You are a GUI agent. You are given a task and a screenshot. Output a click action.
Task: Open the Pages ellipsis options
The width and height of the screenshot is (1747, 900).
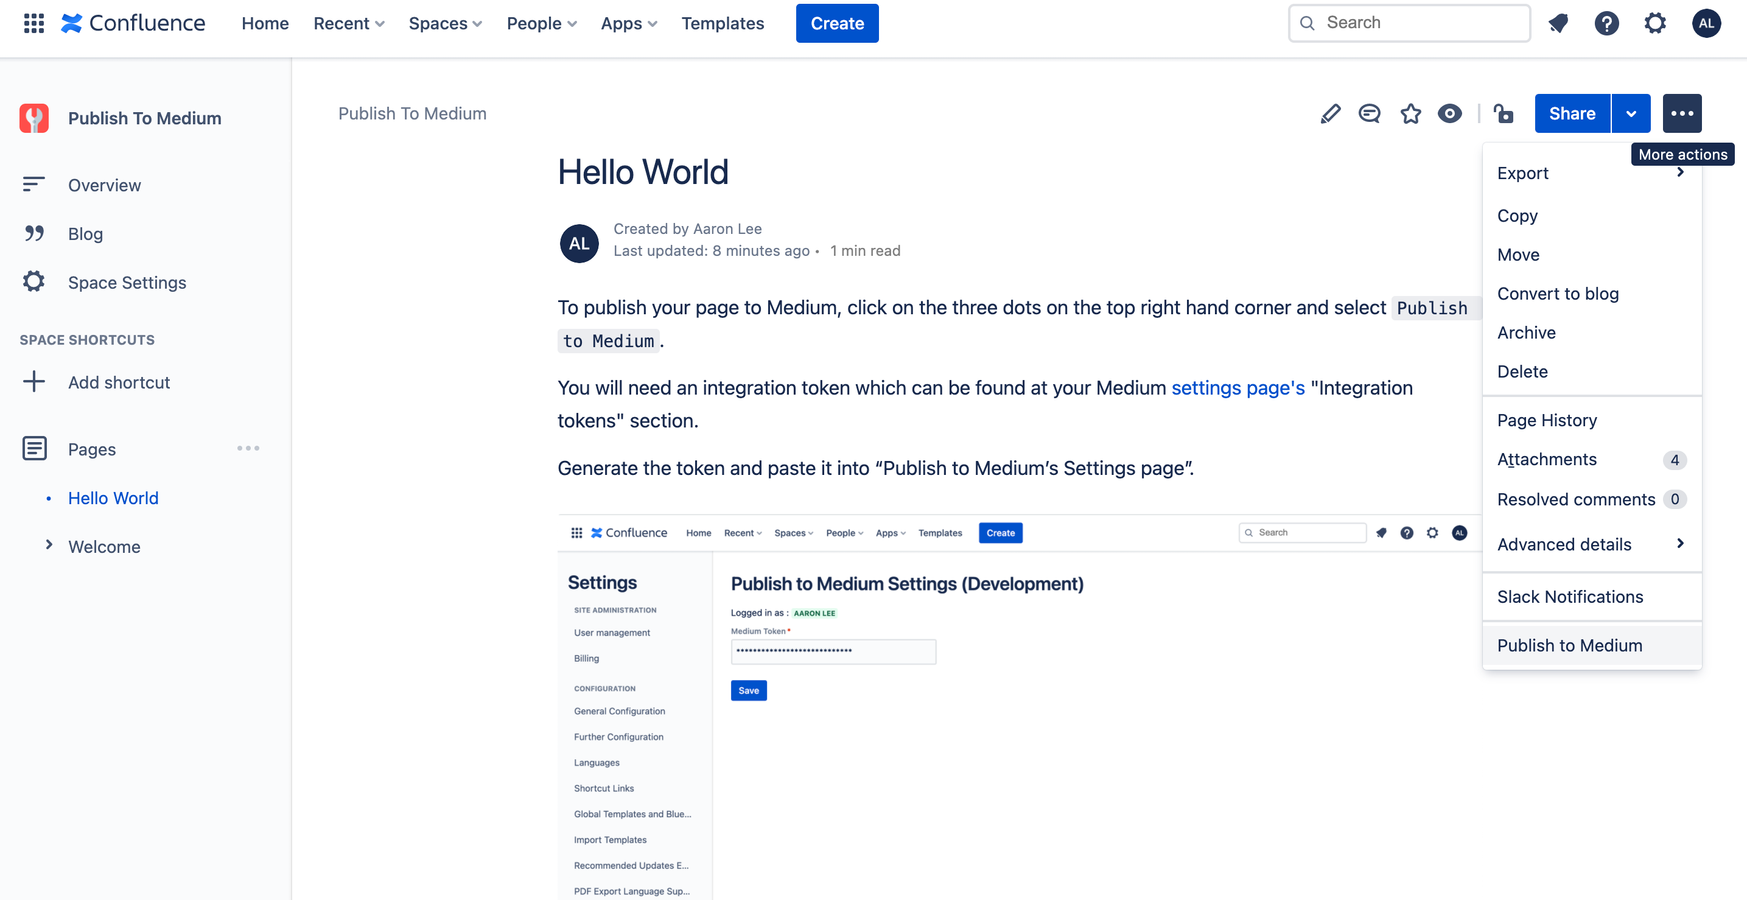pyautogui.click(x=248, y=449)
